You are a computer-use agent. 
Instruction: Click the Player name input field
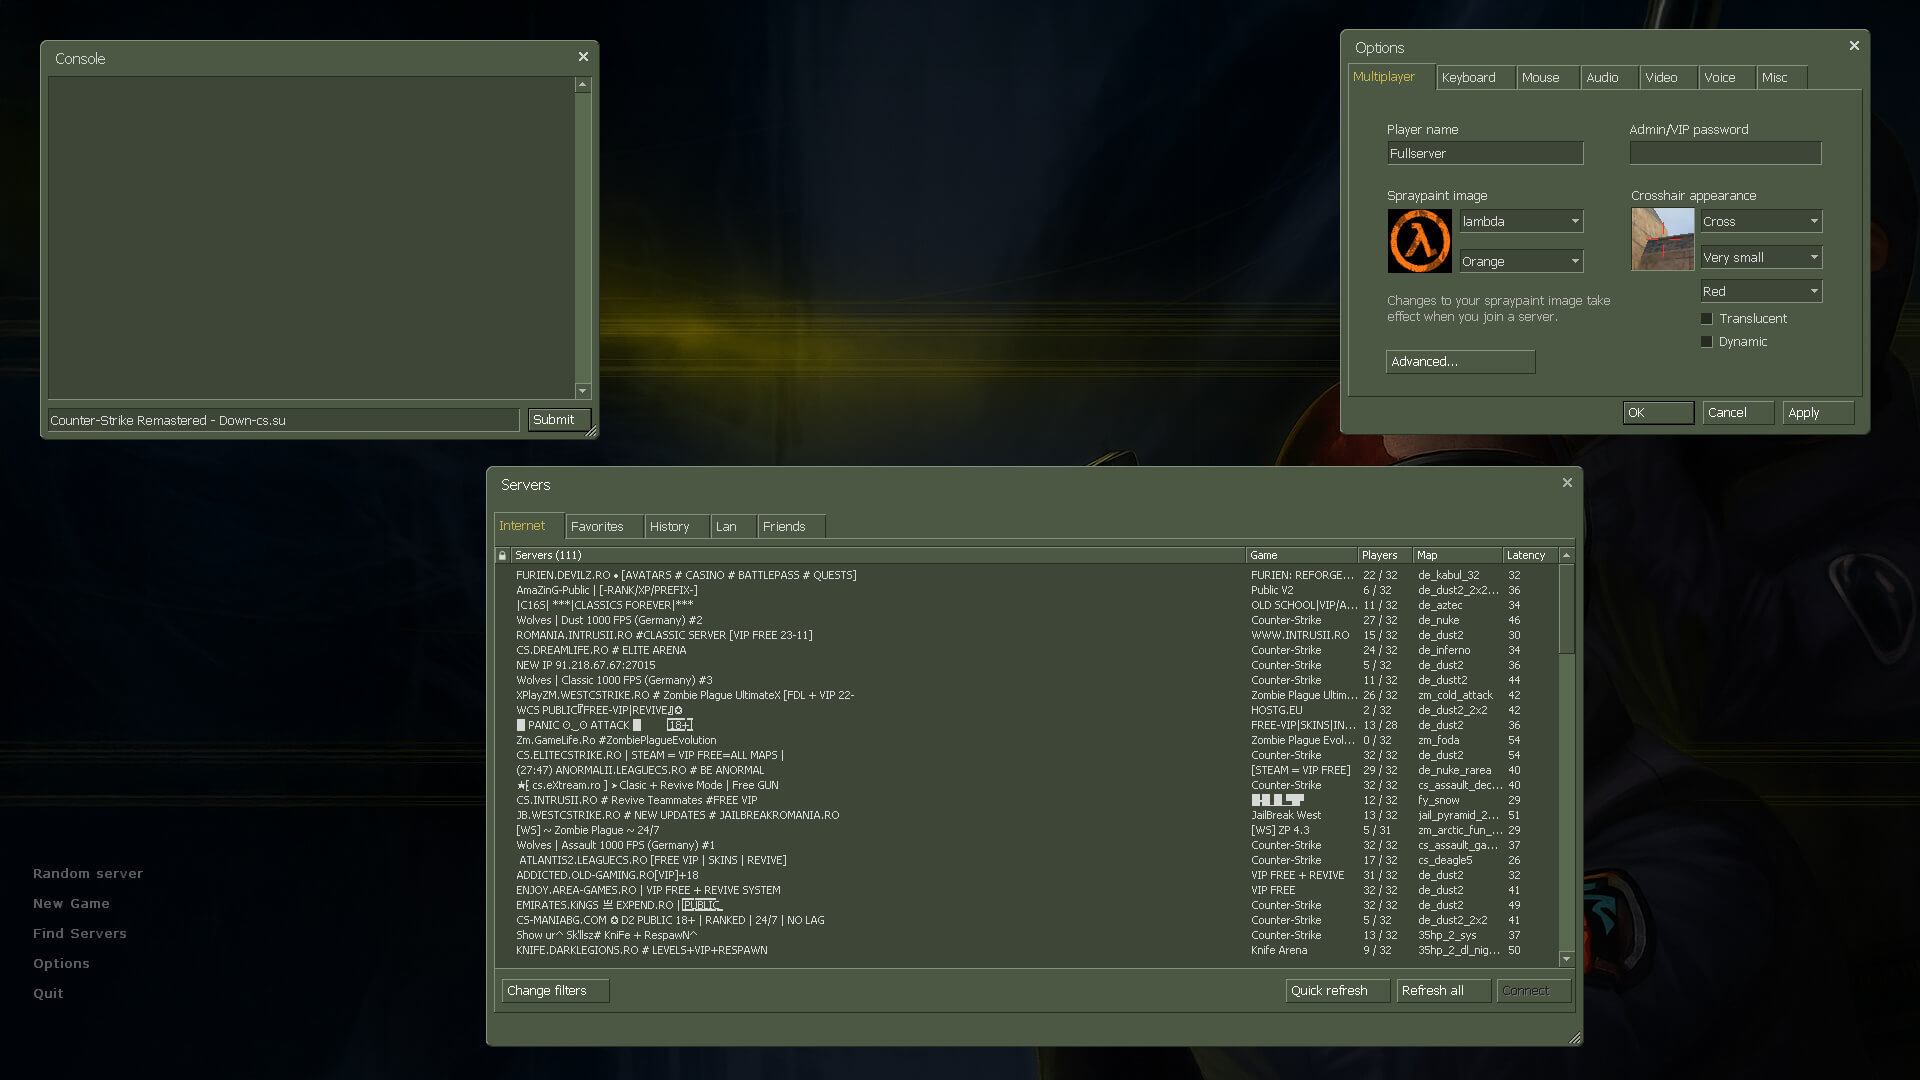tap(1484, 153)
